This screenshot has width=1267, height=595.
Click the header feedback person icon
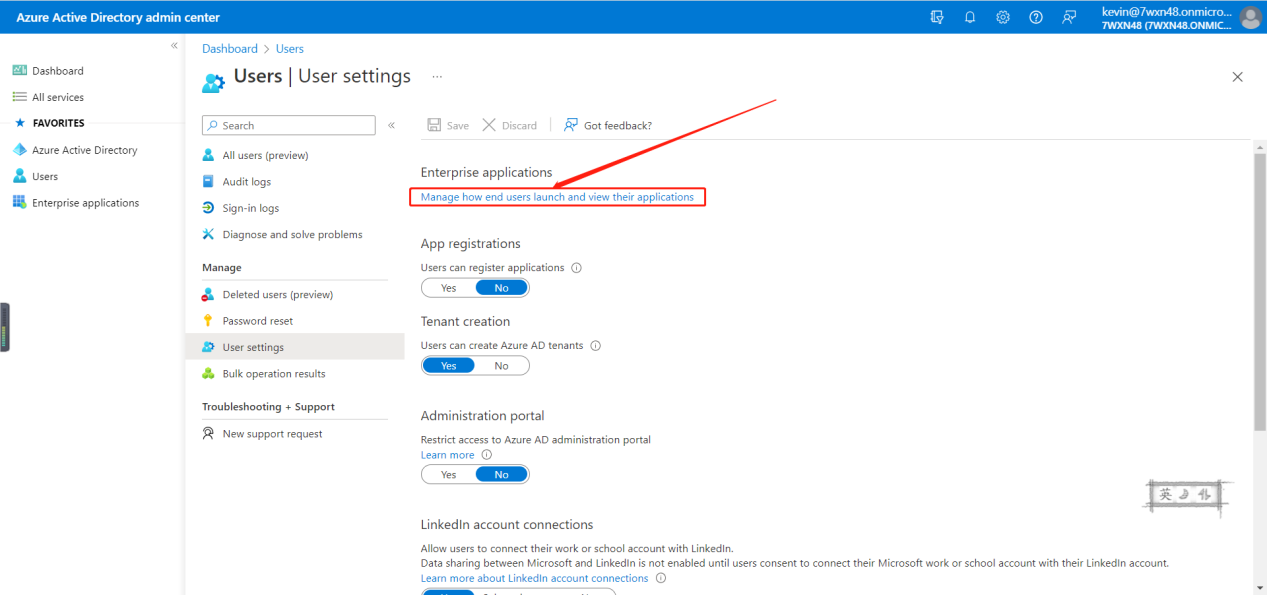1069,17
